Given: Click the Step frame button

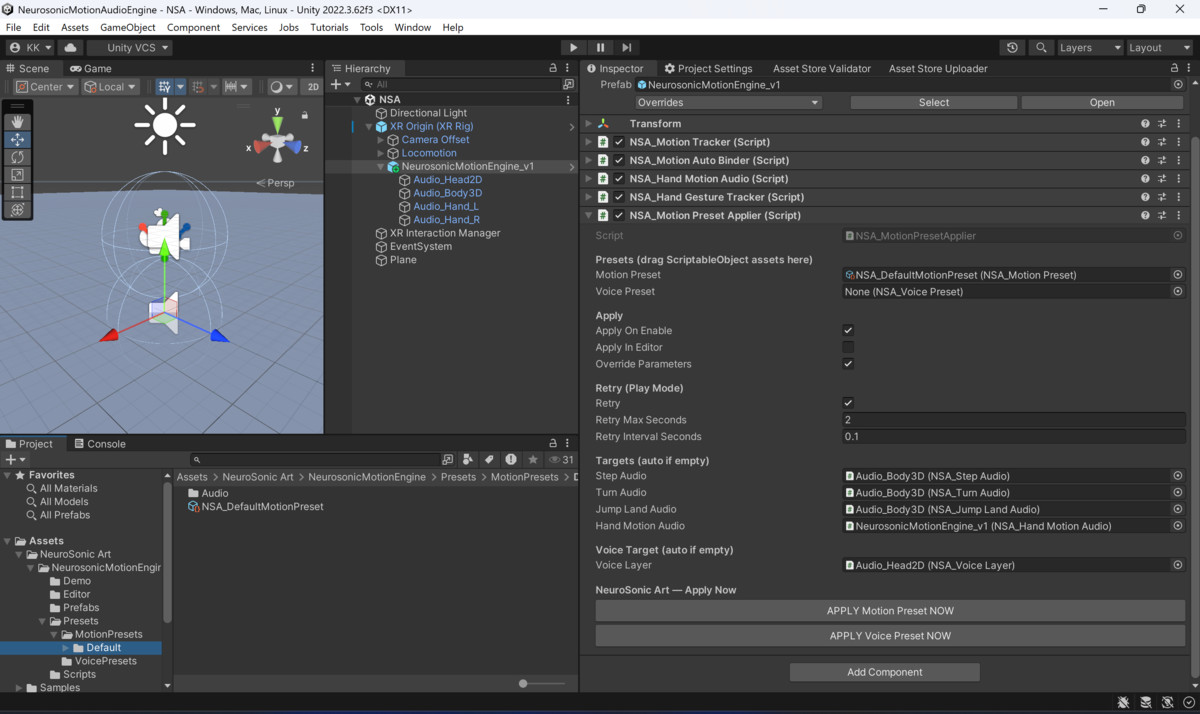Looking at the screenshot, I should (627, 47).
